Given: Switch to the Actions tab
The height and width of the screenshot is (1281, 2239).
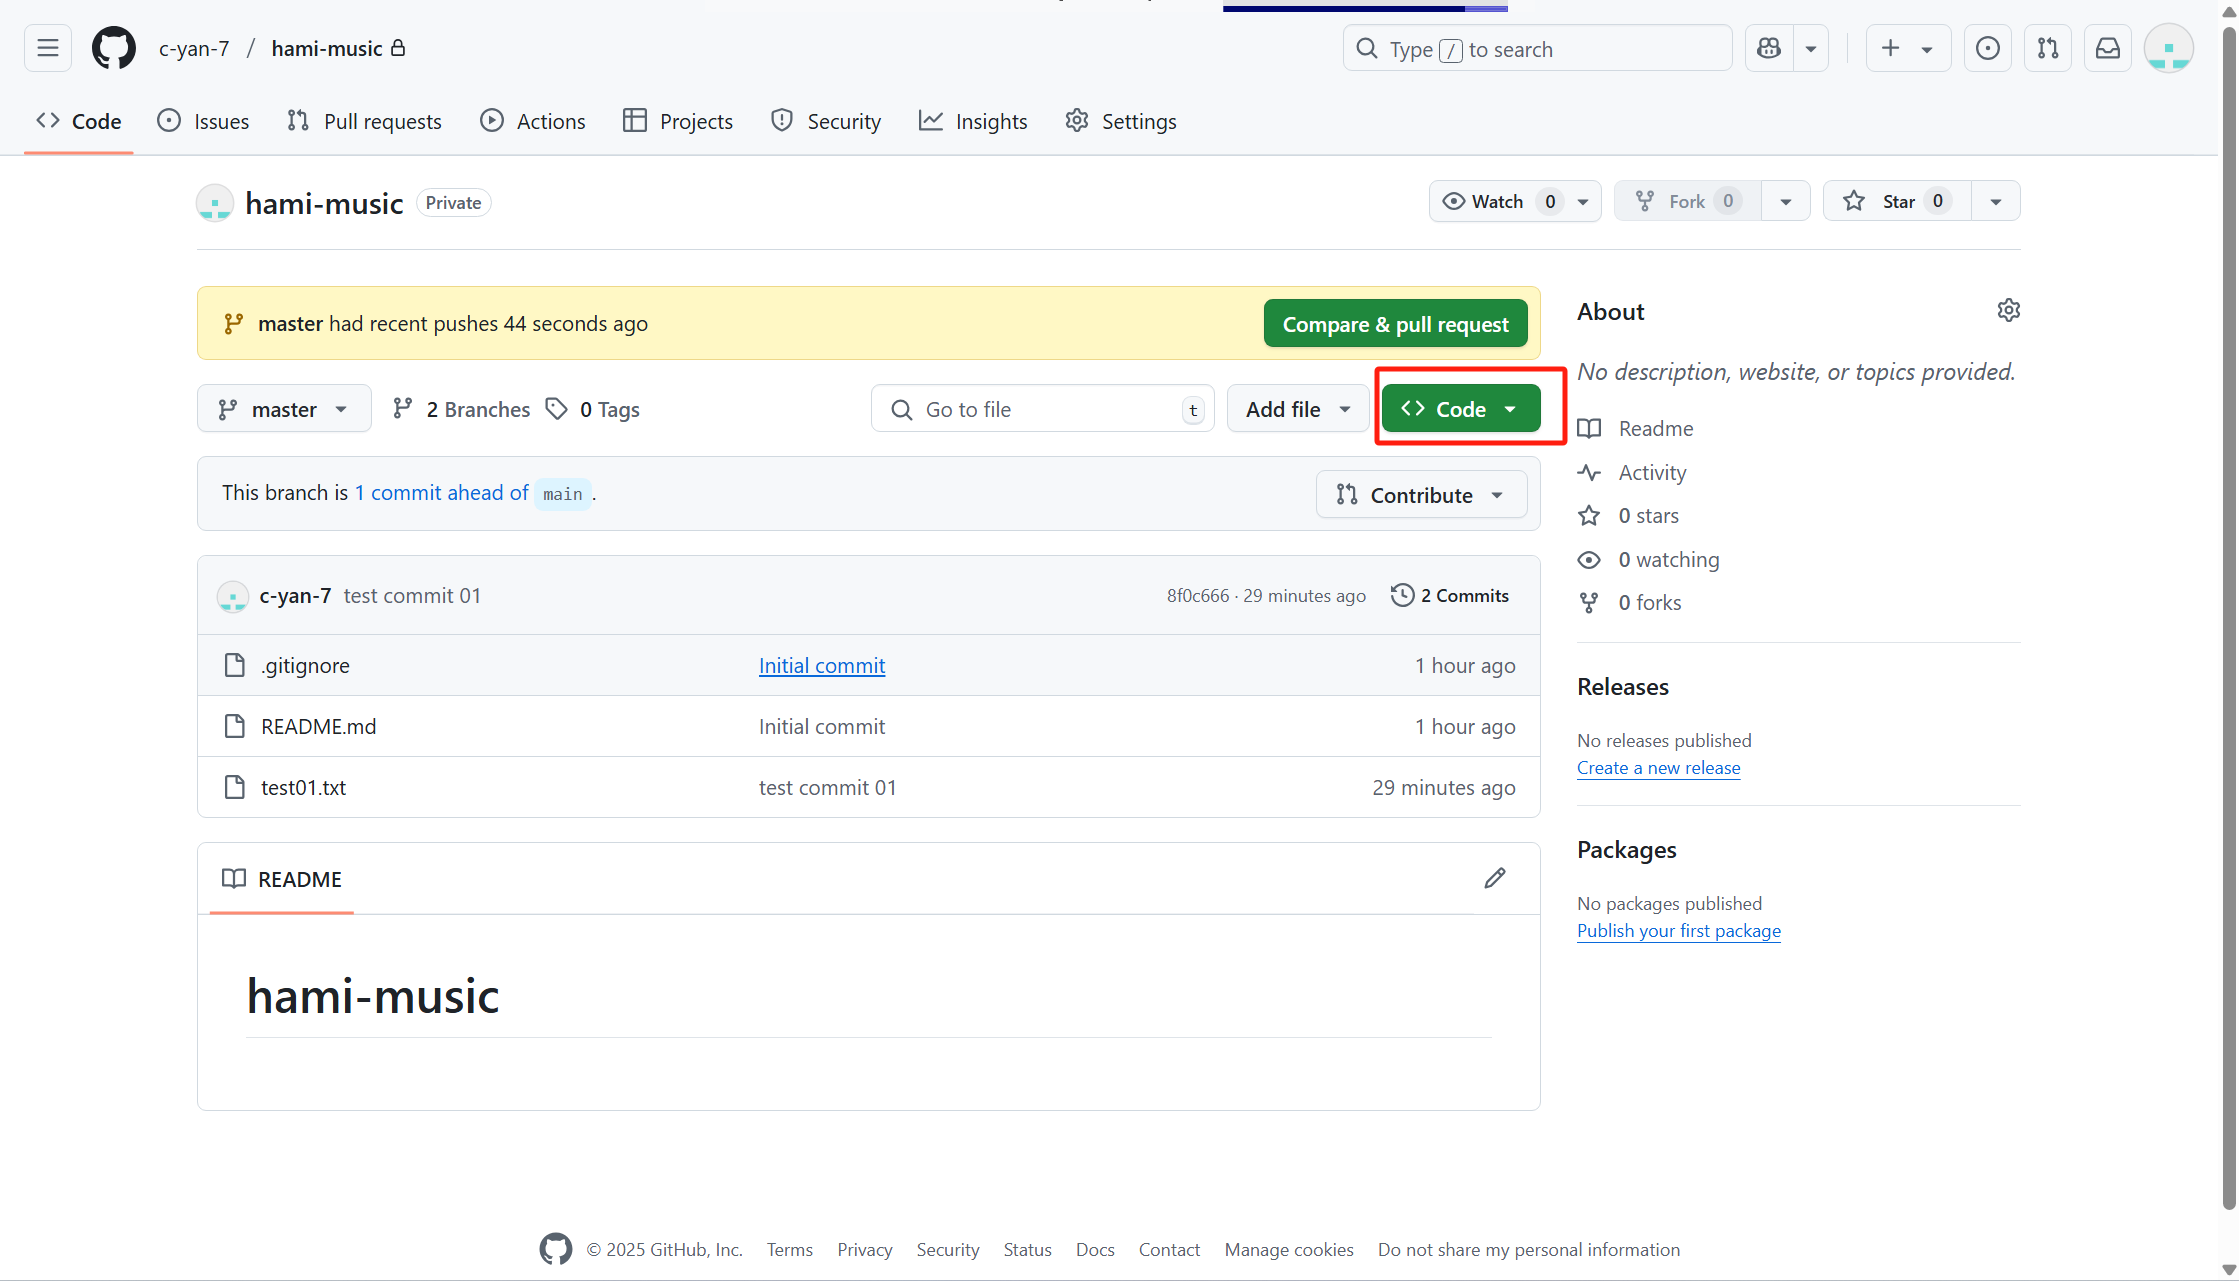Looking at the screenshot, I should (x=532, y=121).
